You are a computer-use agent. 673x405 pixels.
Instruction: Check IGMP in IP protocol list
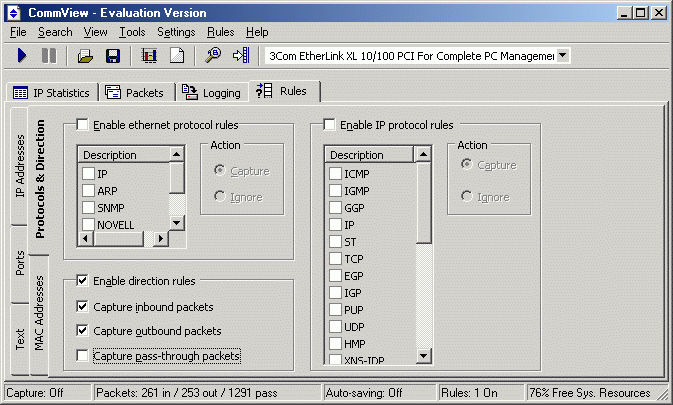(335, 190)
